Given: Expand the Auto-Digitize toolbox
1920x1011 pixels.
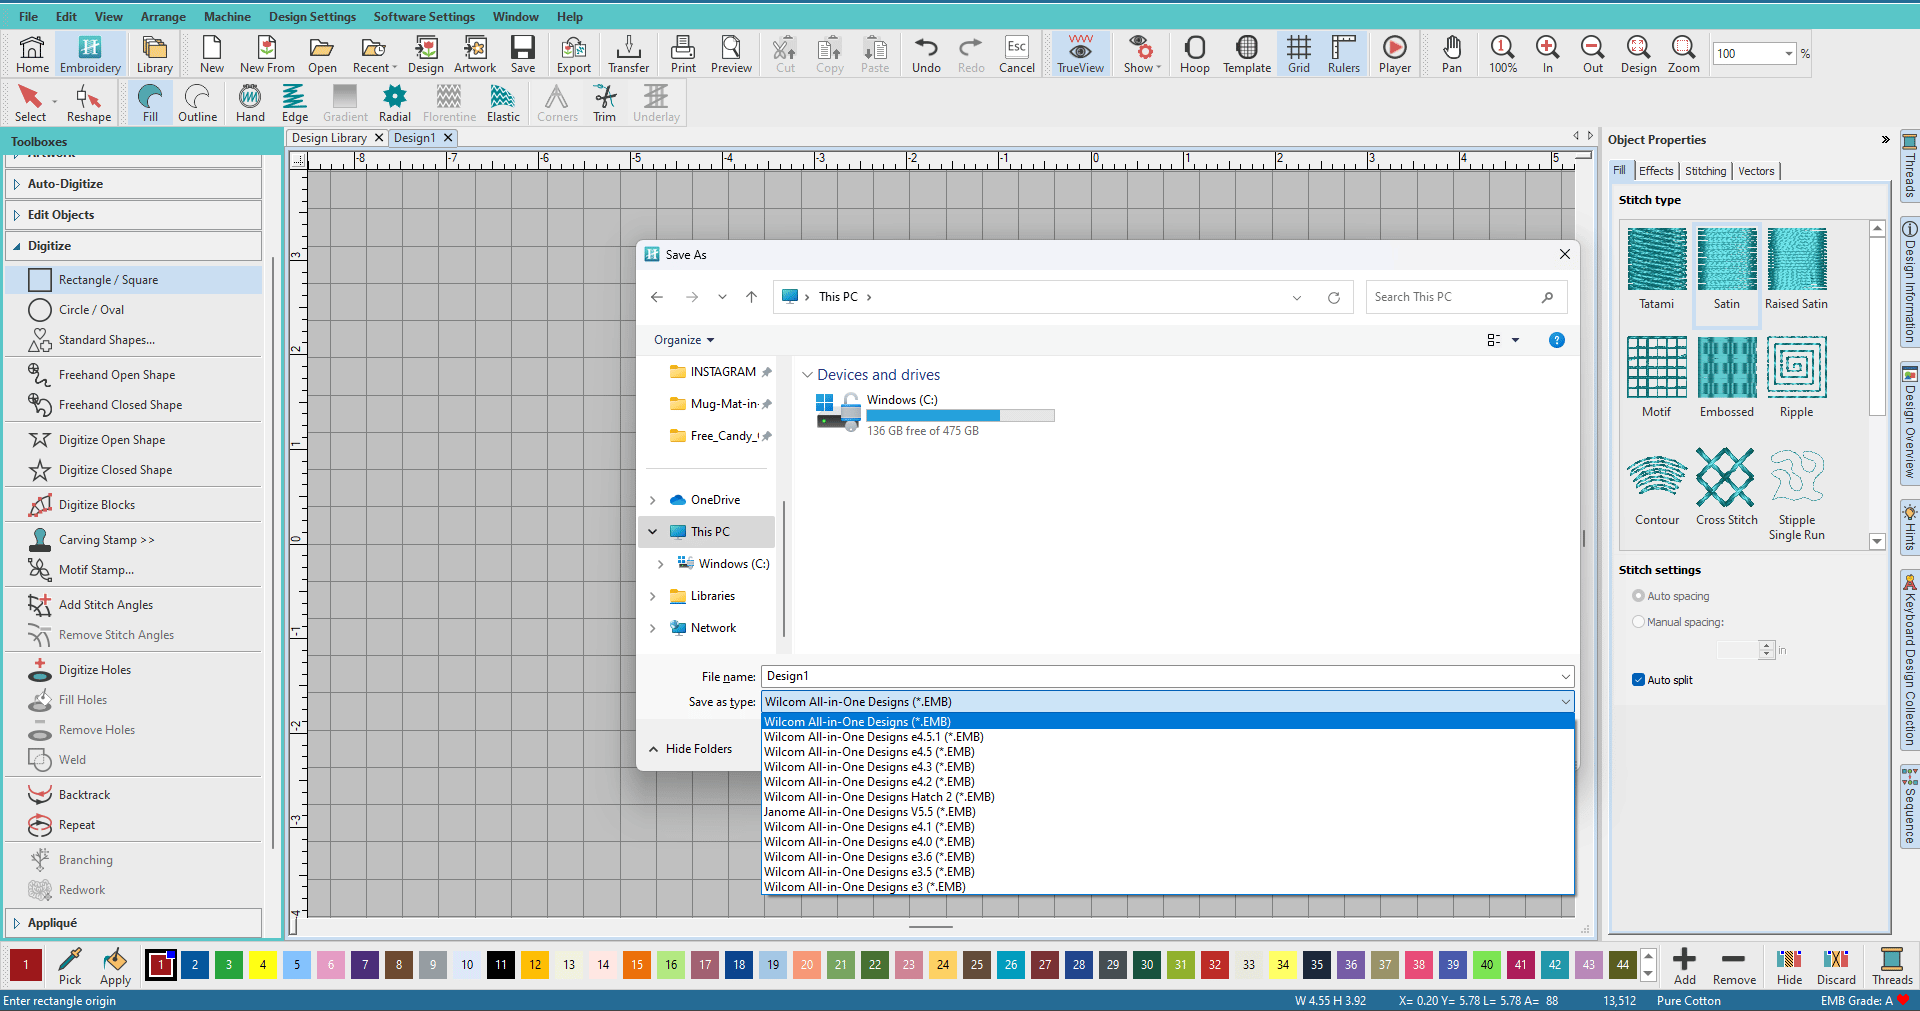Looking at the screenshot, I should (x=134, y=184).
